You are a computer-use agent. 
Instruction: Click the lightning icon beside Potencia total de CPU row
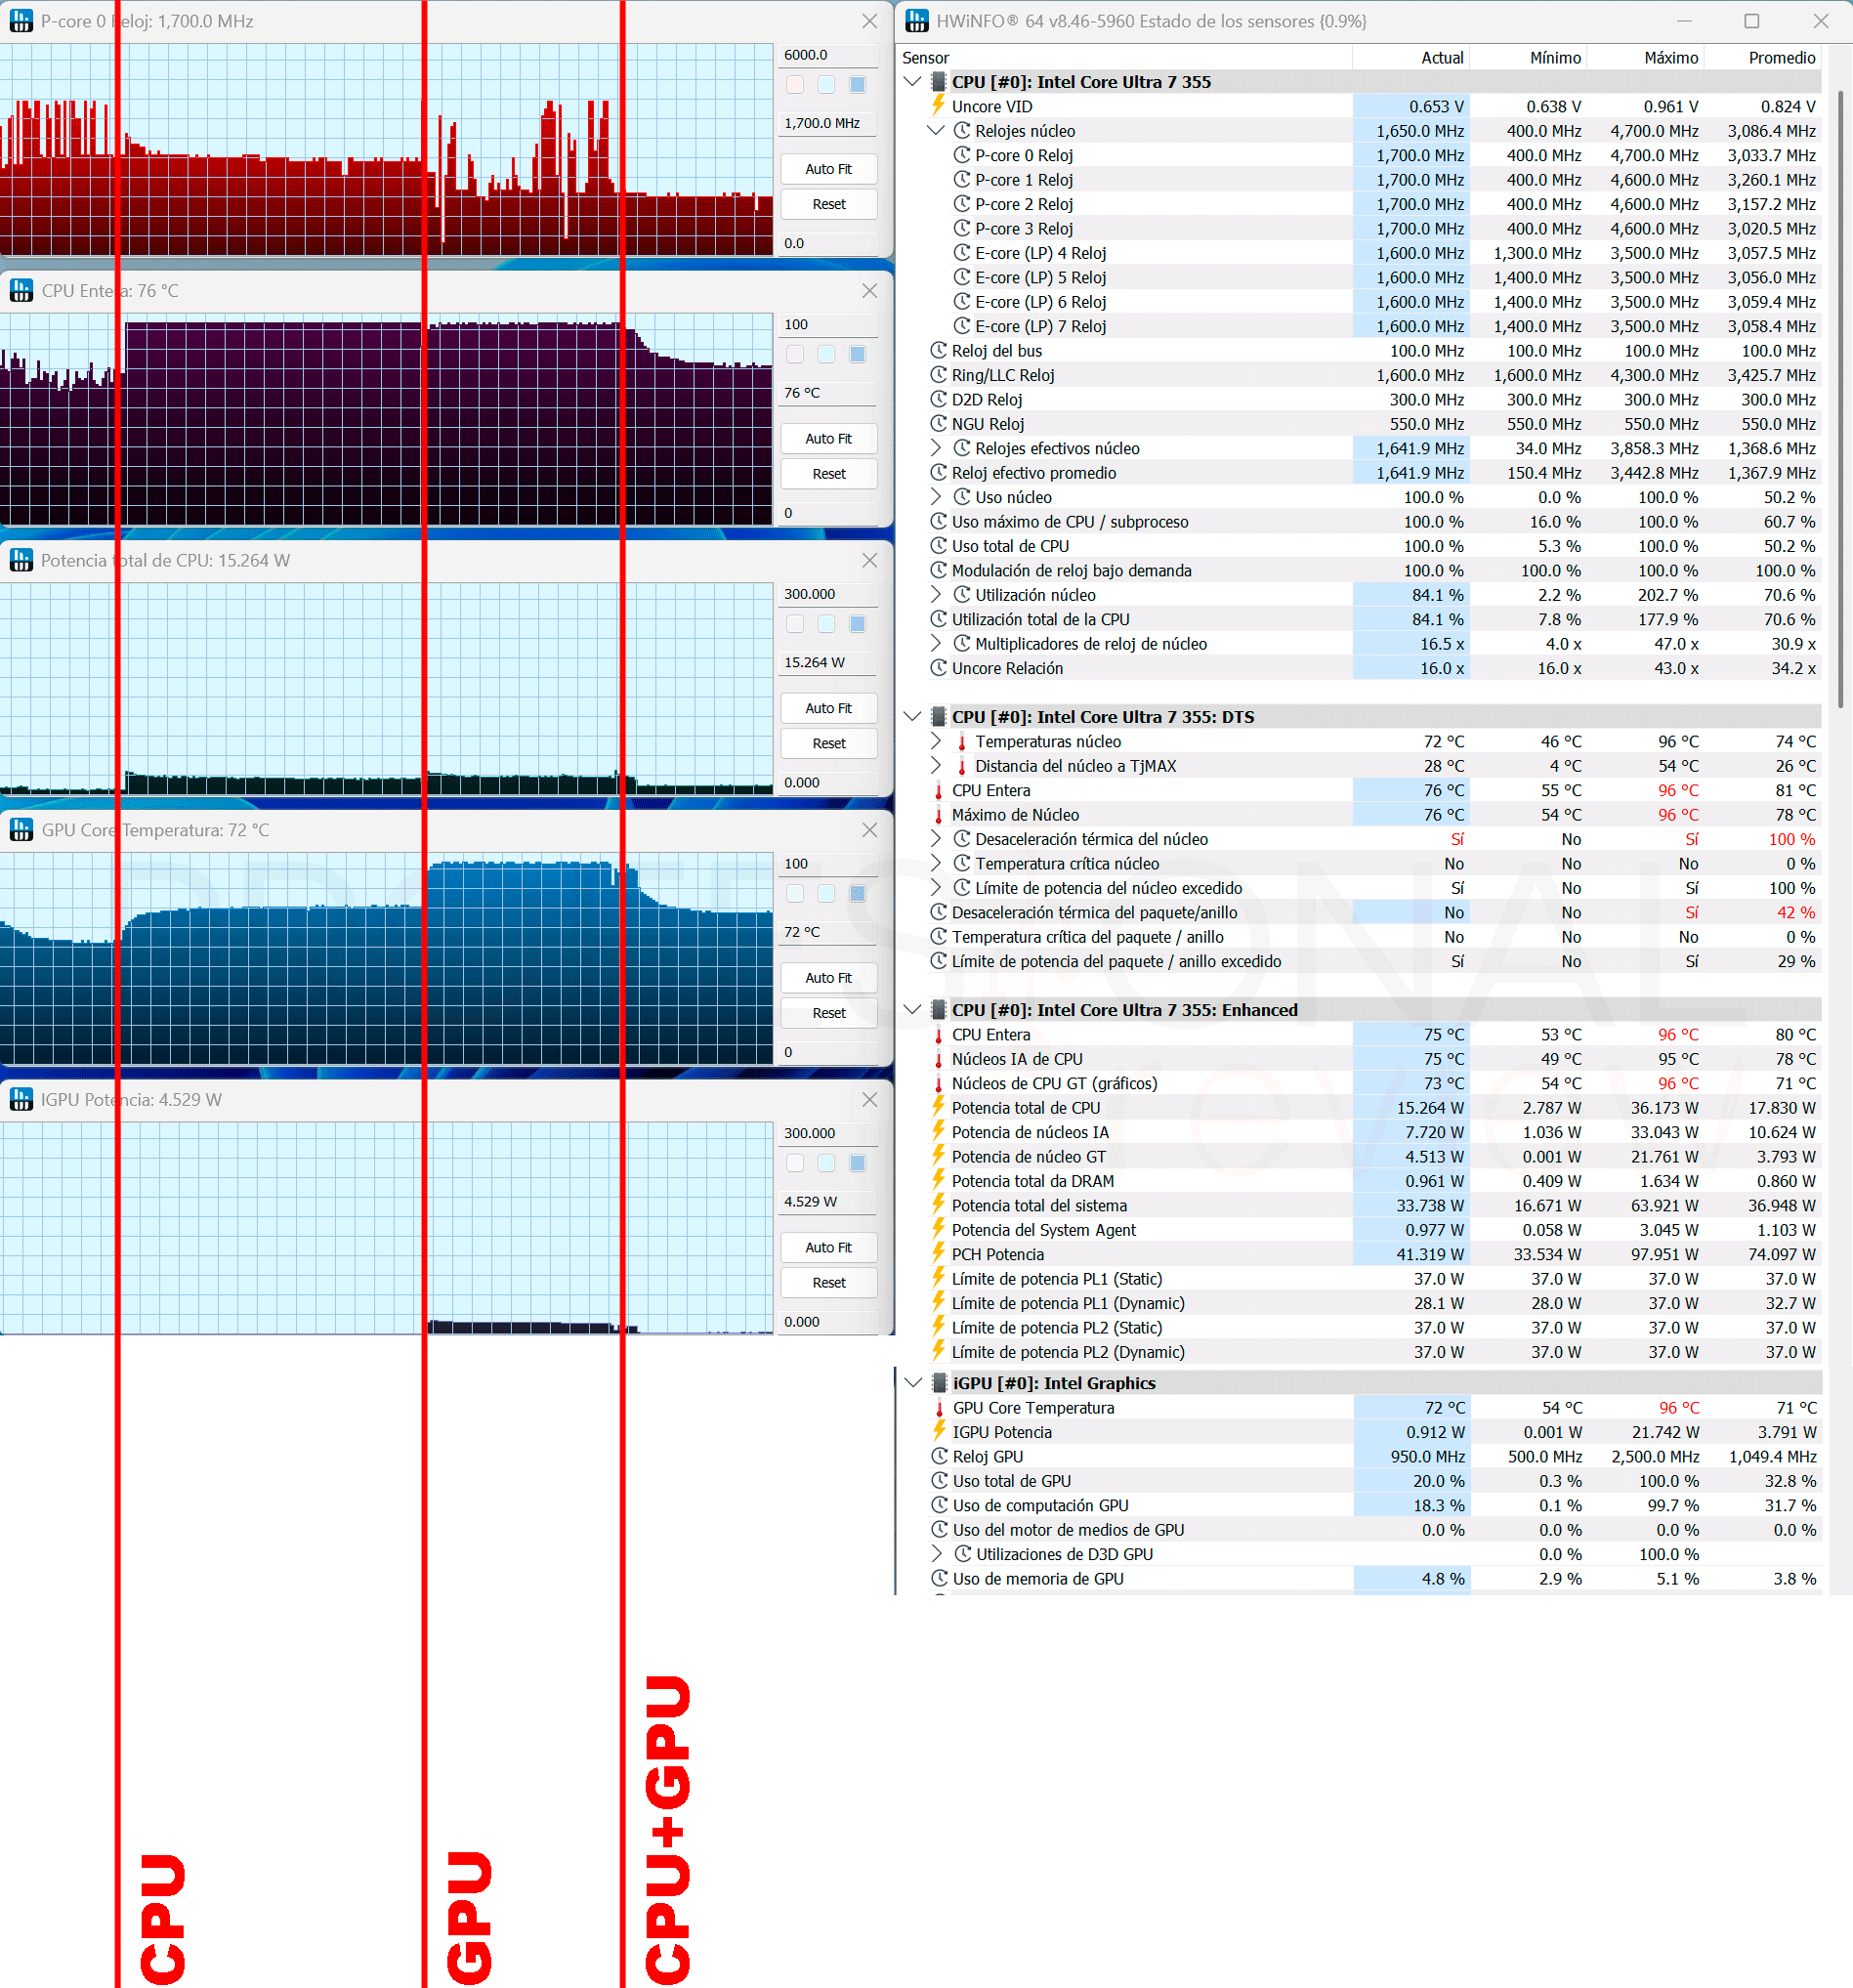click(x=938, y=1107)
